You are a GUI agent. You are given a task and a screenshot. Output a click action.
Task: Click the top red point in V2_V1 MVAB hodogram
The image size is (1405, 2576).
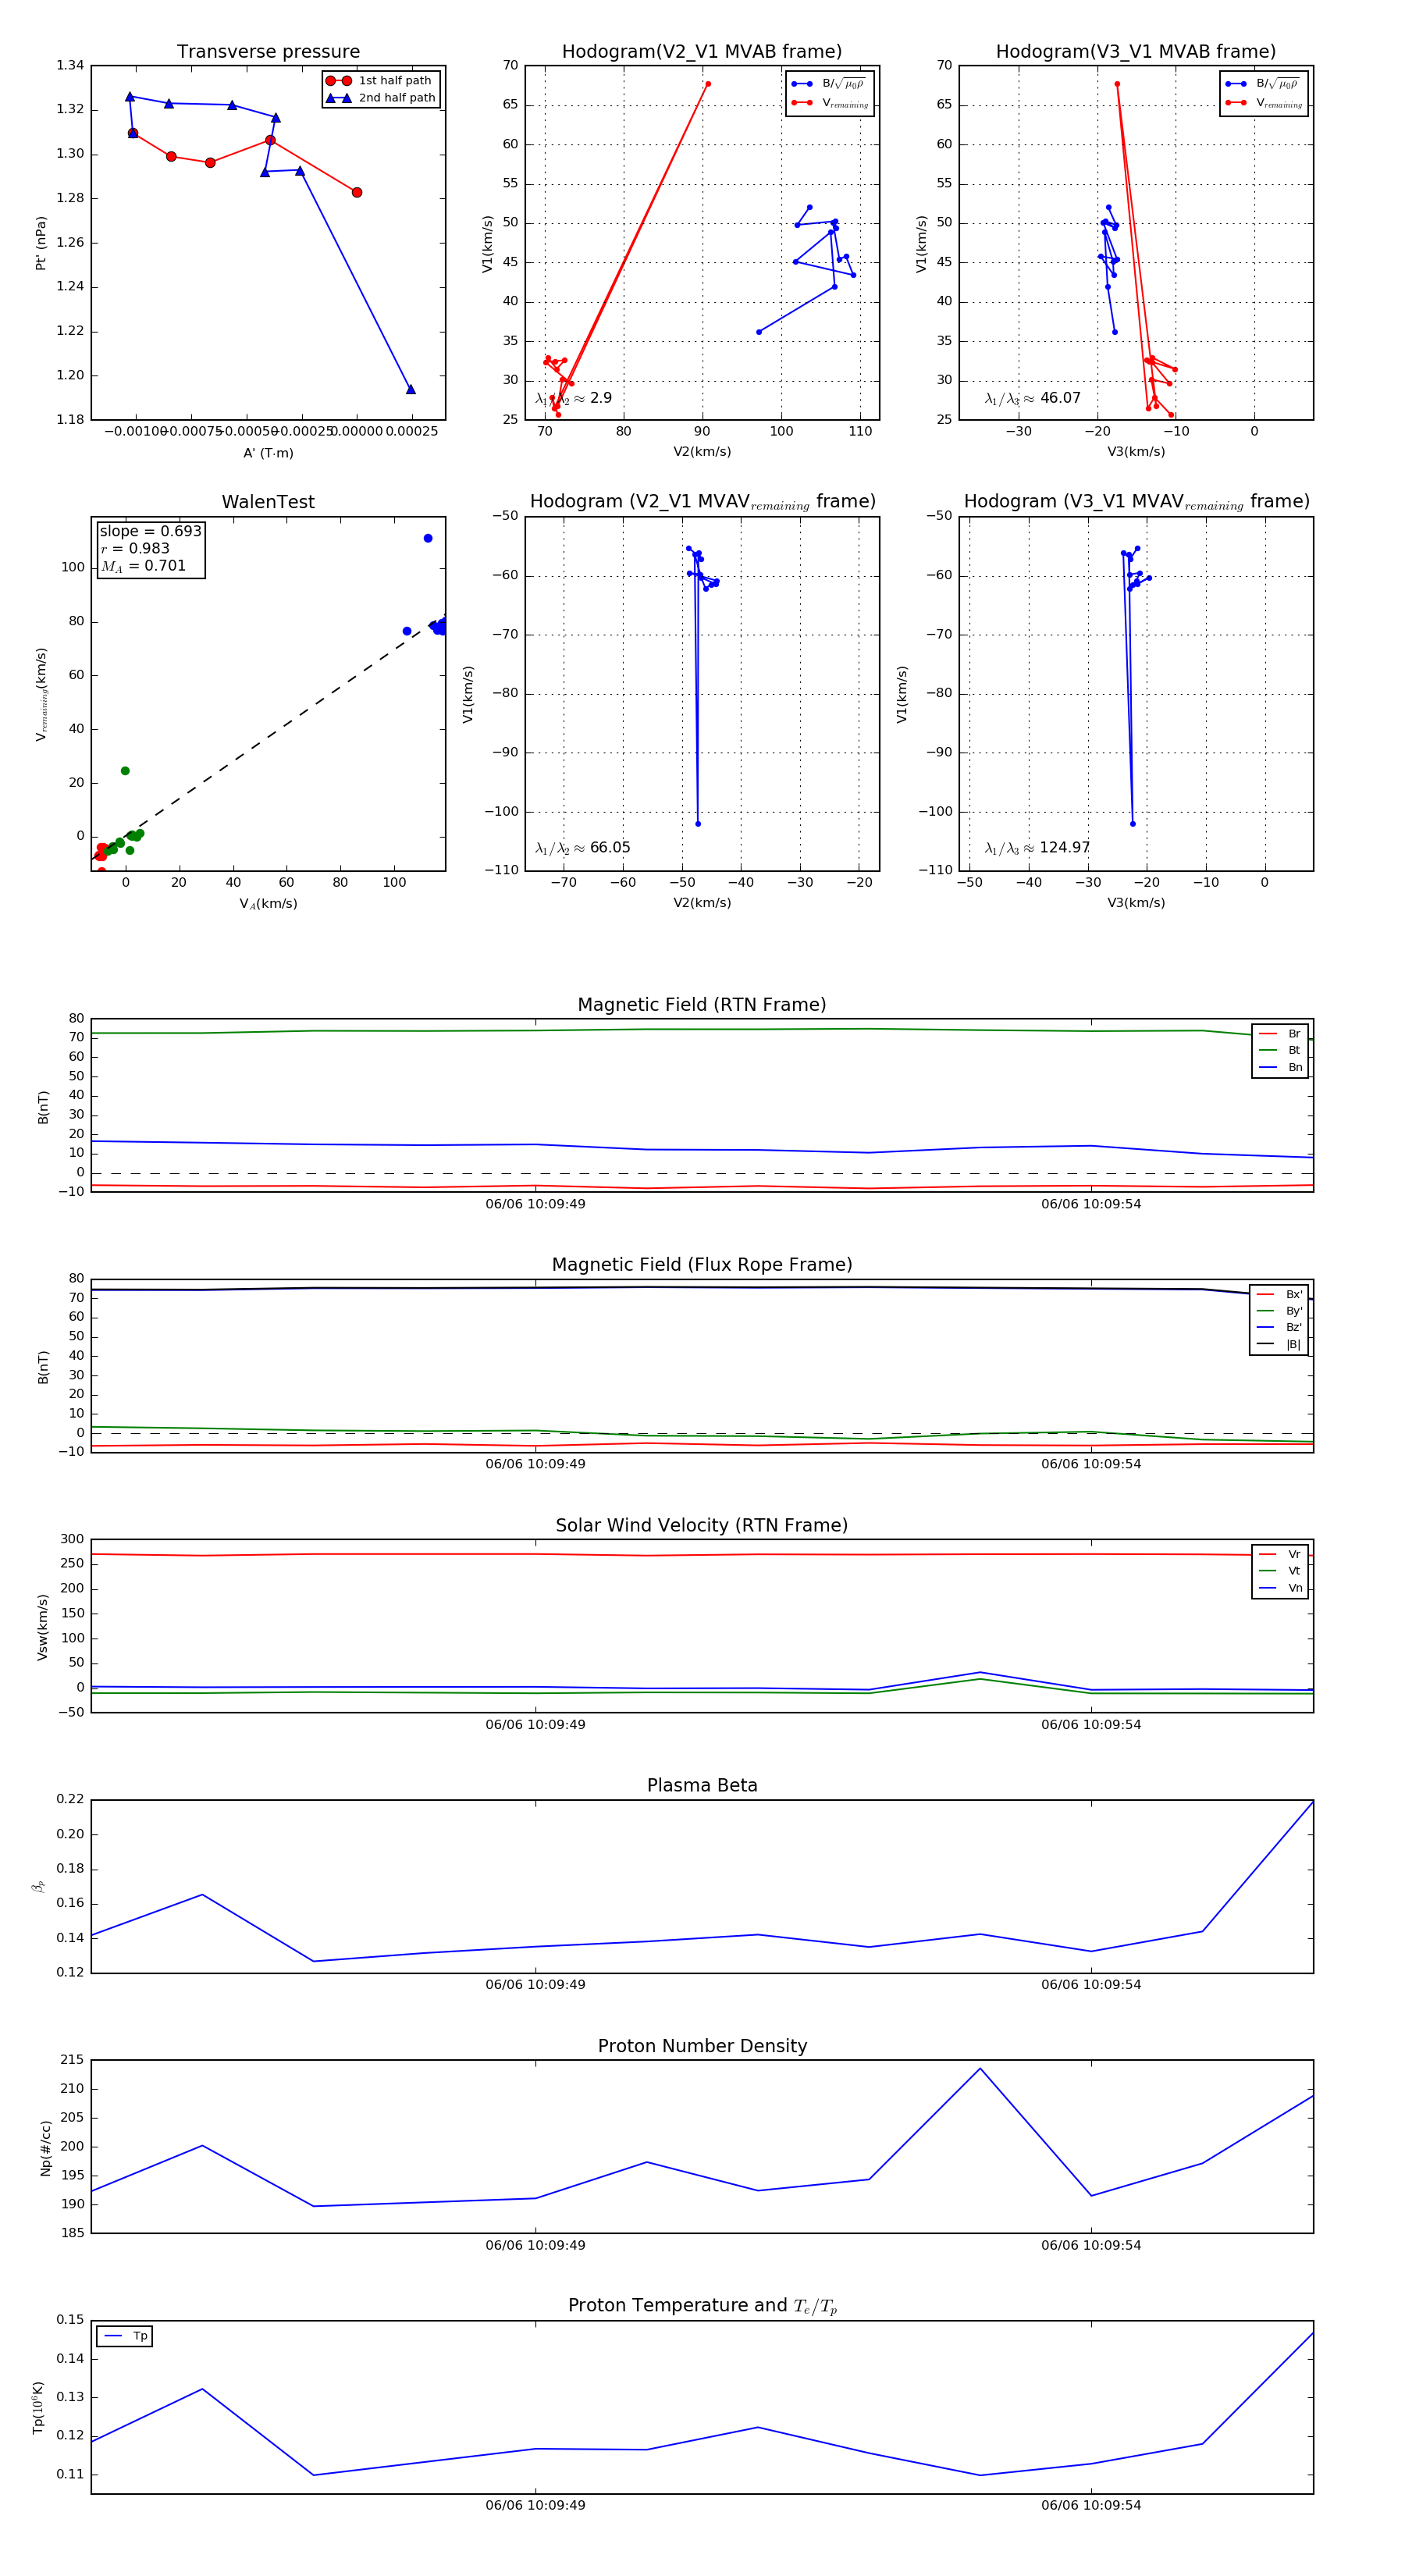[708, 84]
